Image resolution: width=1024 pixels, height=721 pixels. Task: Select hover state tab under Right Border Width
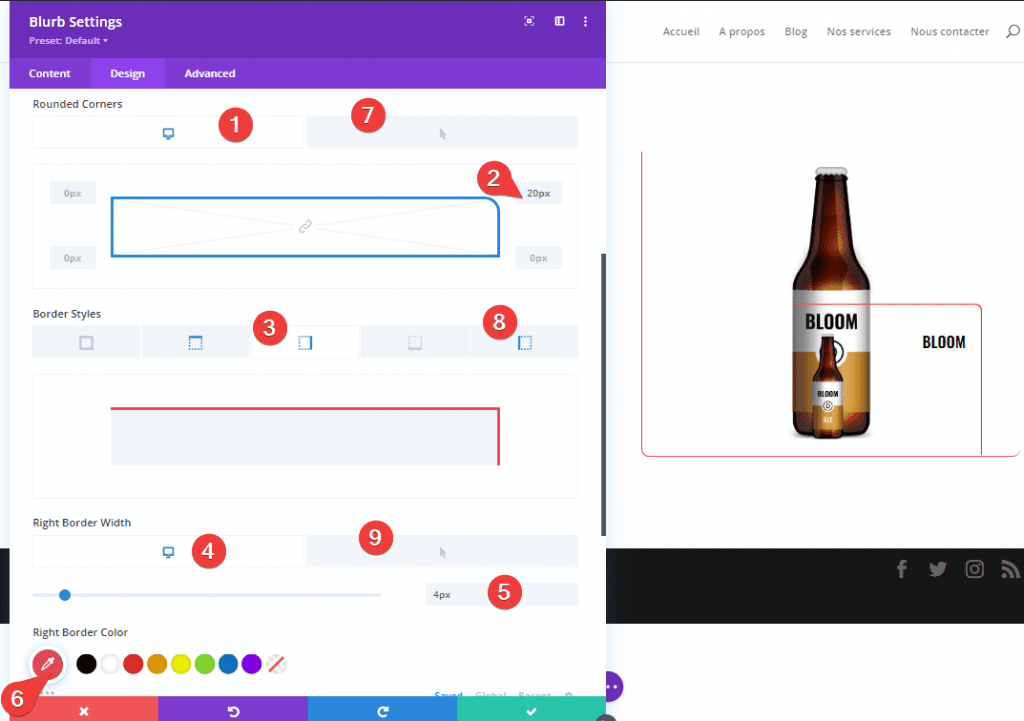click(x=442, y=552)
